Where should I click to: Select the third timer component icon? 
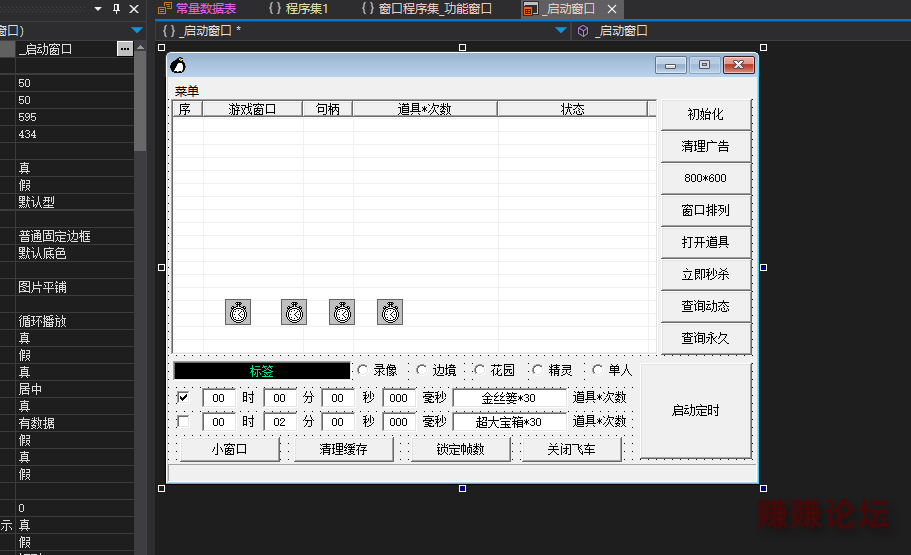pos(342,312)
